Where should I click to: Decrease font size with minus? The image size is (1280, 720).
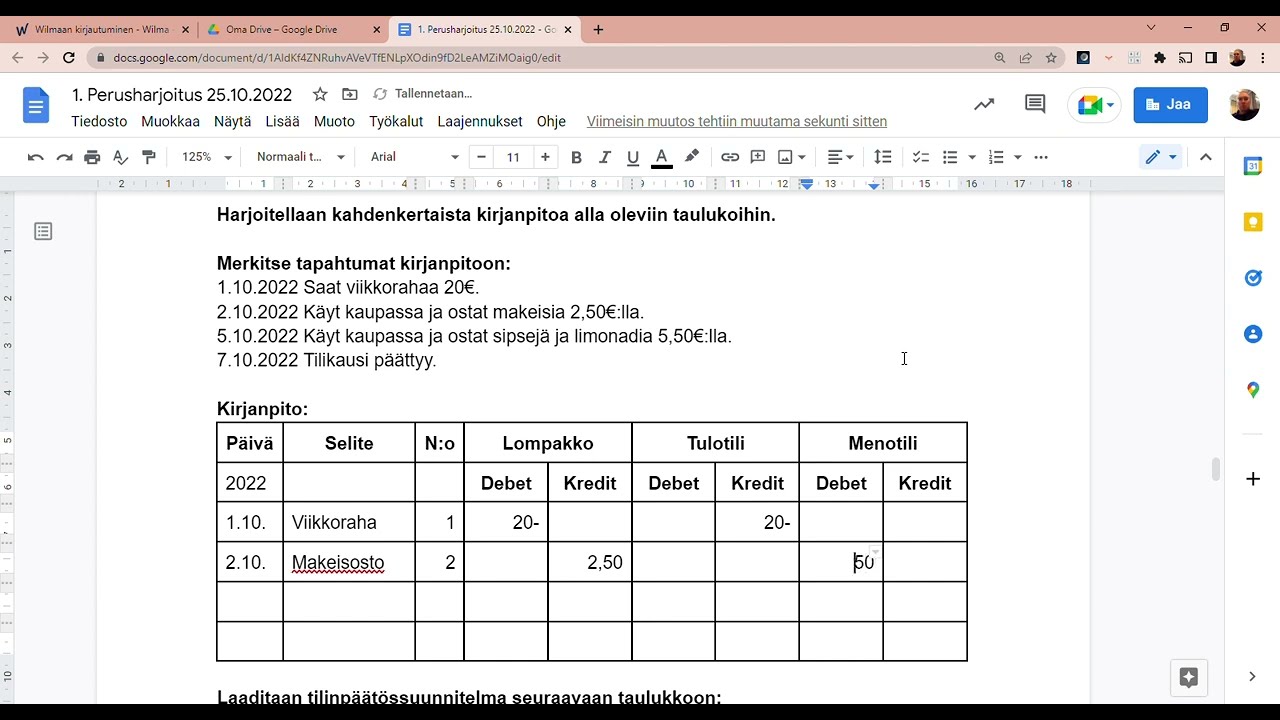(482, 157)
